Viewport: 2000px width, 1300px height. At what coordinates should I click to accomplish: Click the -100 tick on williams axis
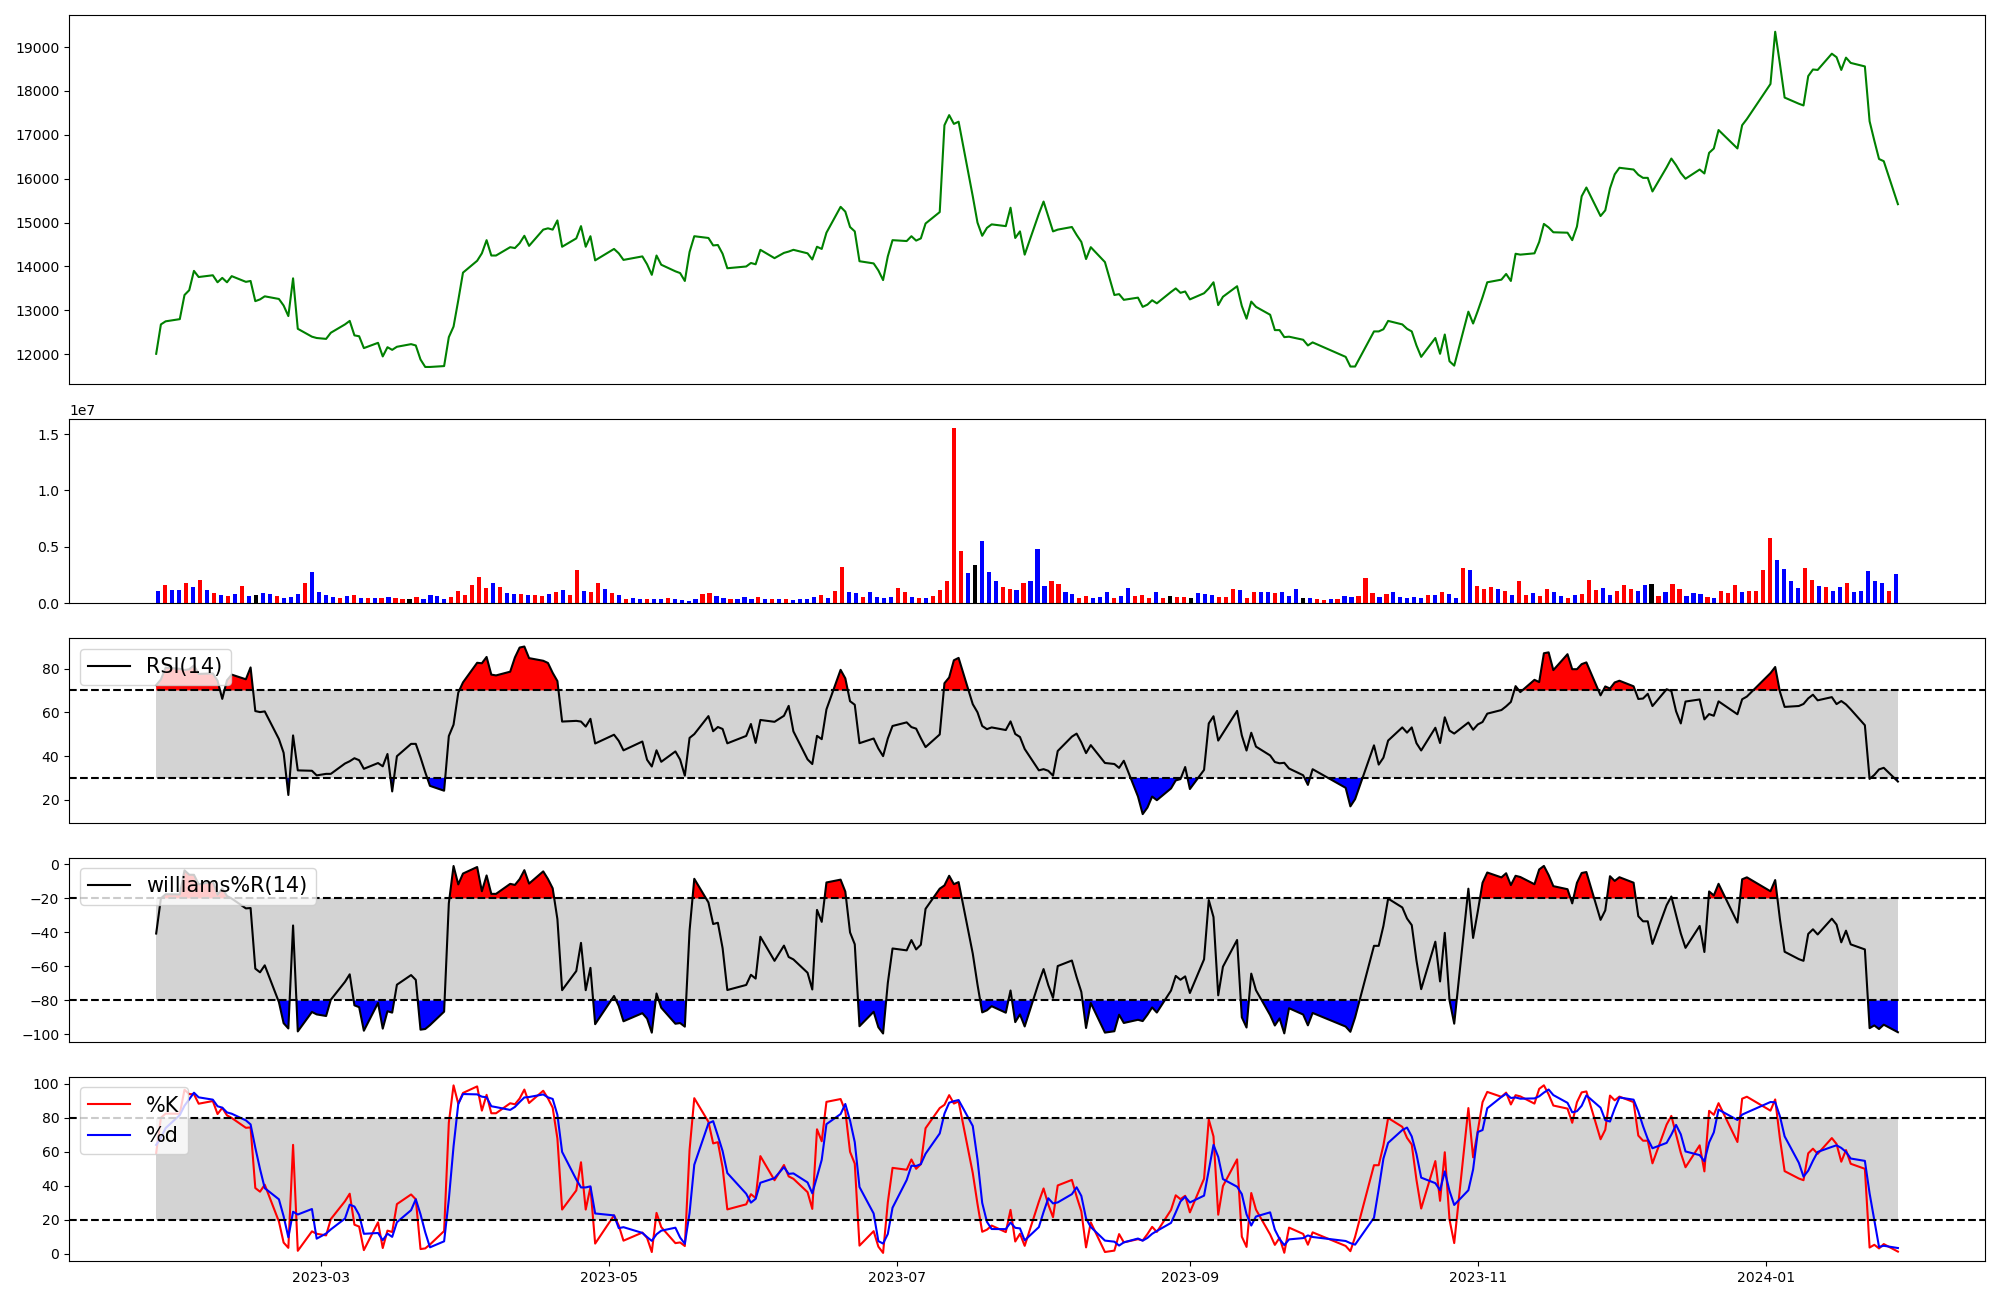tap(41, 1035)
